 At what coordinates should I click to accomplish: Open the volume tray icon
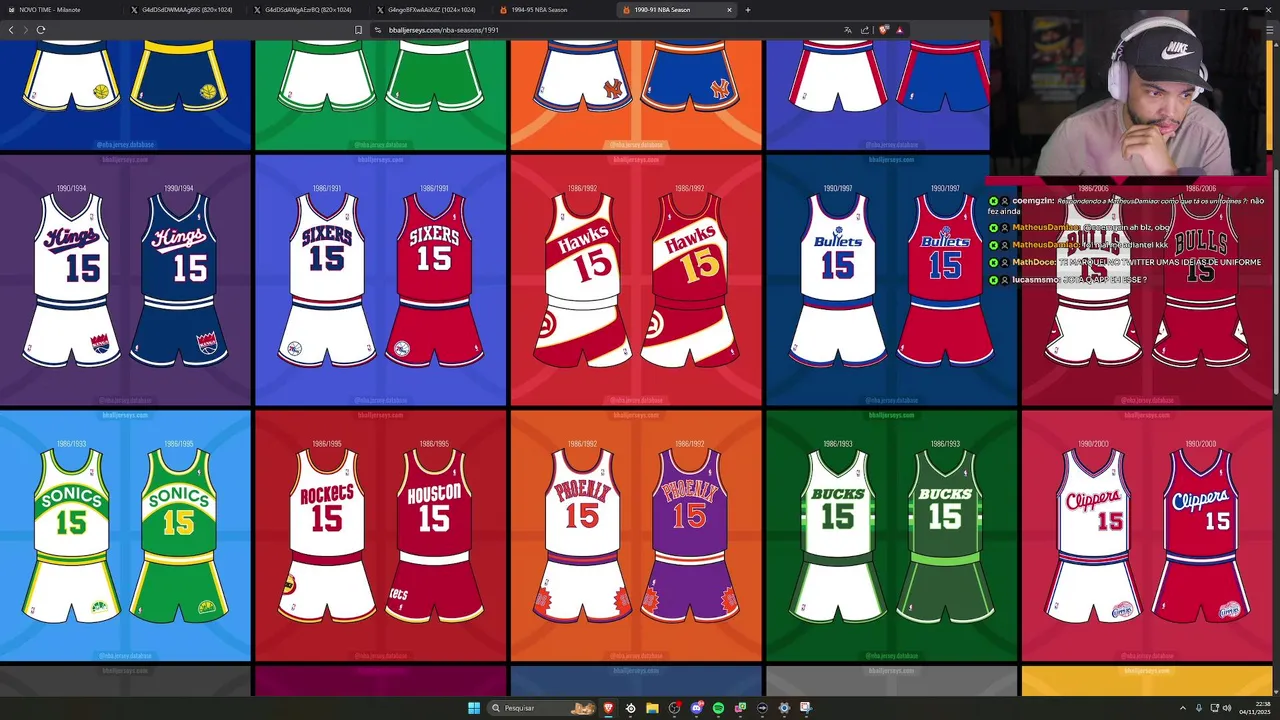[x=1228, y=708]
